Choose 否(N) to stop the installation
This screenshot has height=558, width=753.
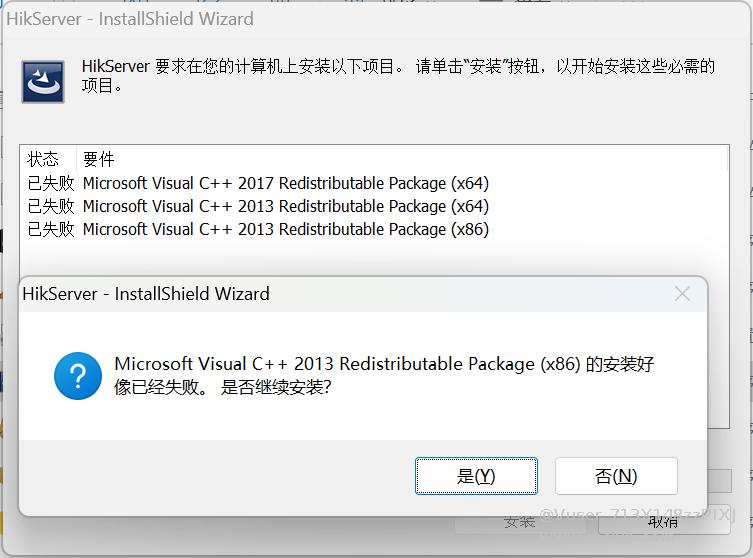(x=616, y=476)
